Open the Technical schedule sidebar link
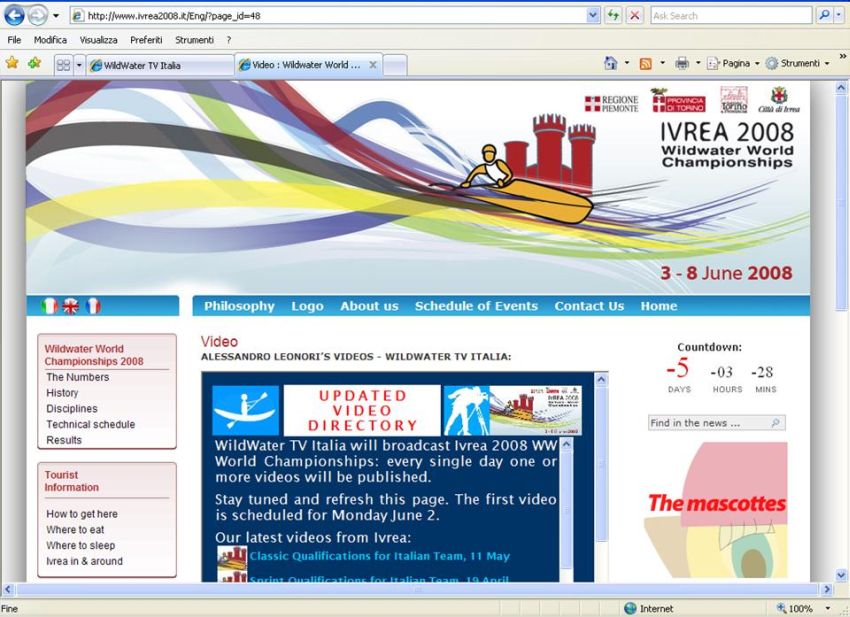Viewport: 850px width, 617px height. pos(91,424)
